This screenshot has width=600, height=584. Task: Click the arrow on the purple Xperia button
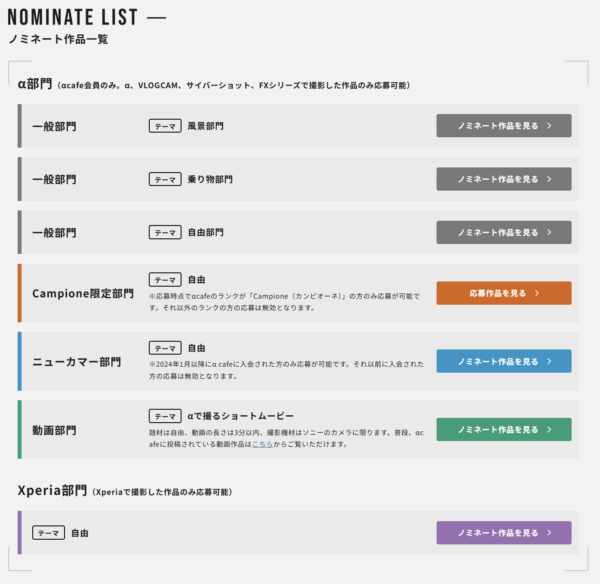[x=549, y=533]
